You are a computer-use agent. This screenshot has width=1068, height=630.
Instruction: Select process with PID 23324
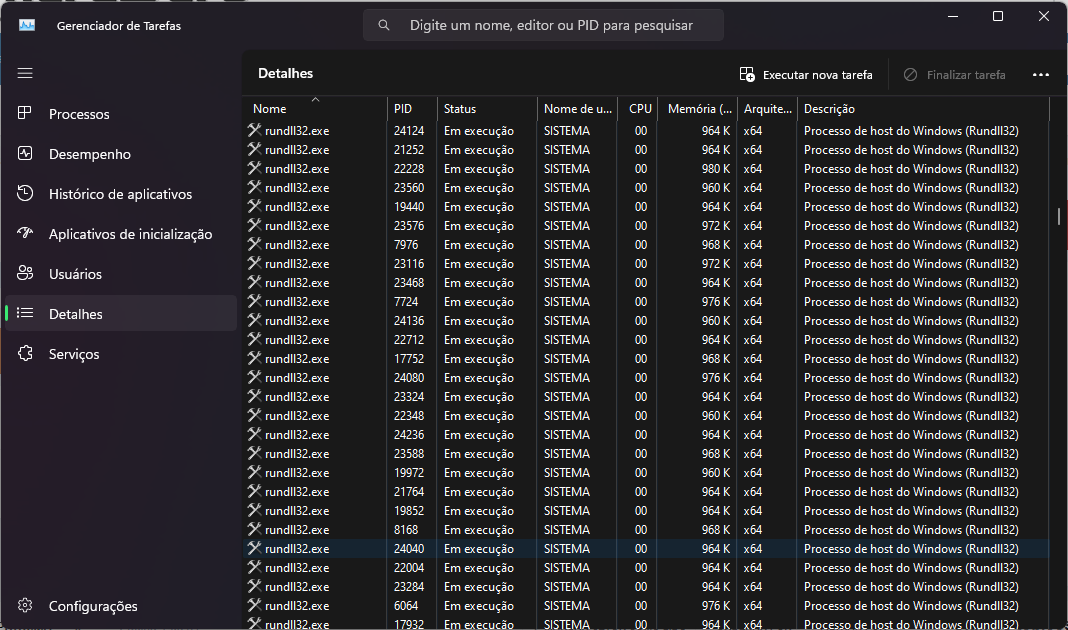tap(646, 396)
